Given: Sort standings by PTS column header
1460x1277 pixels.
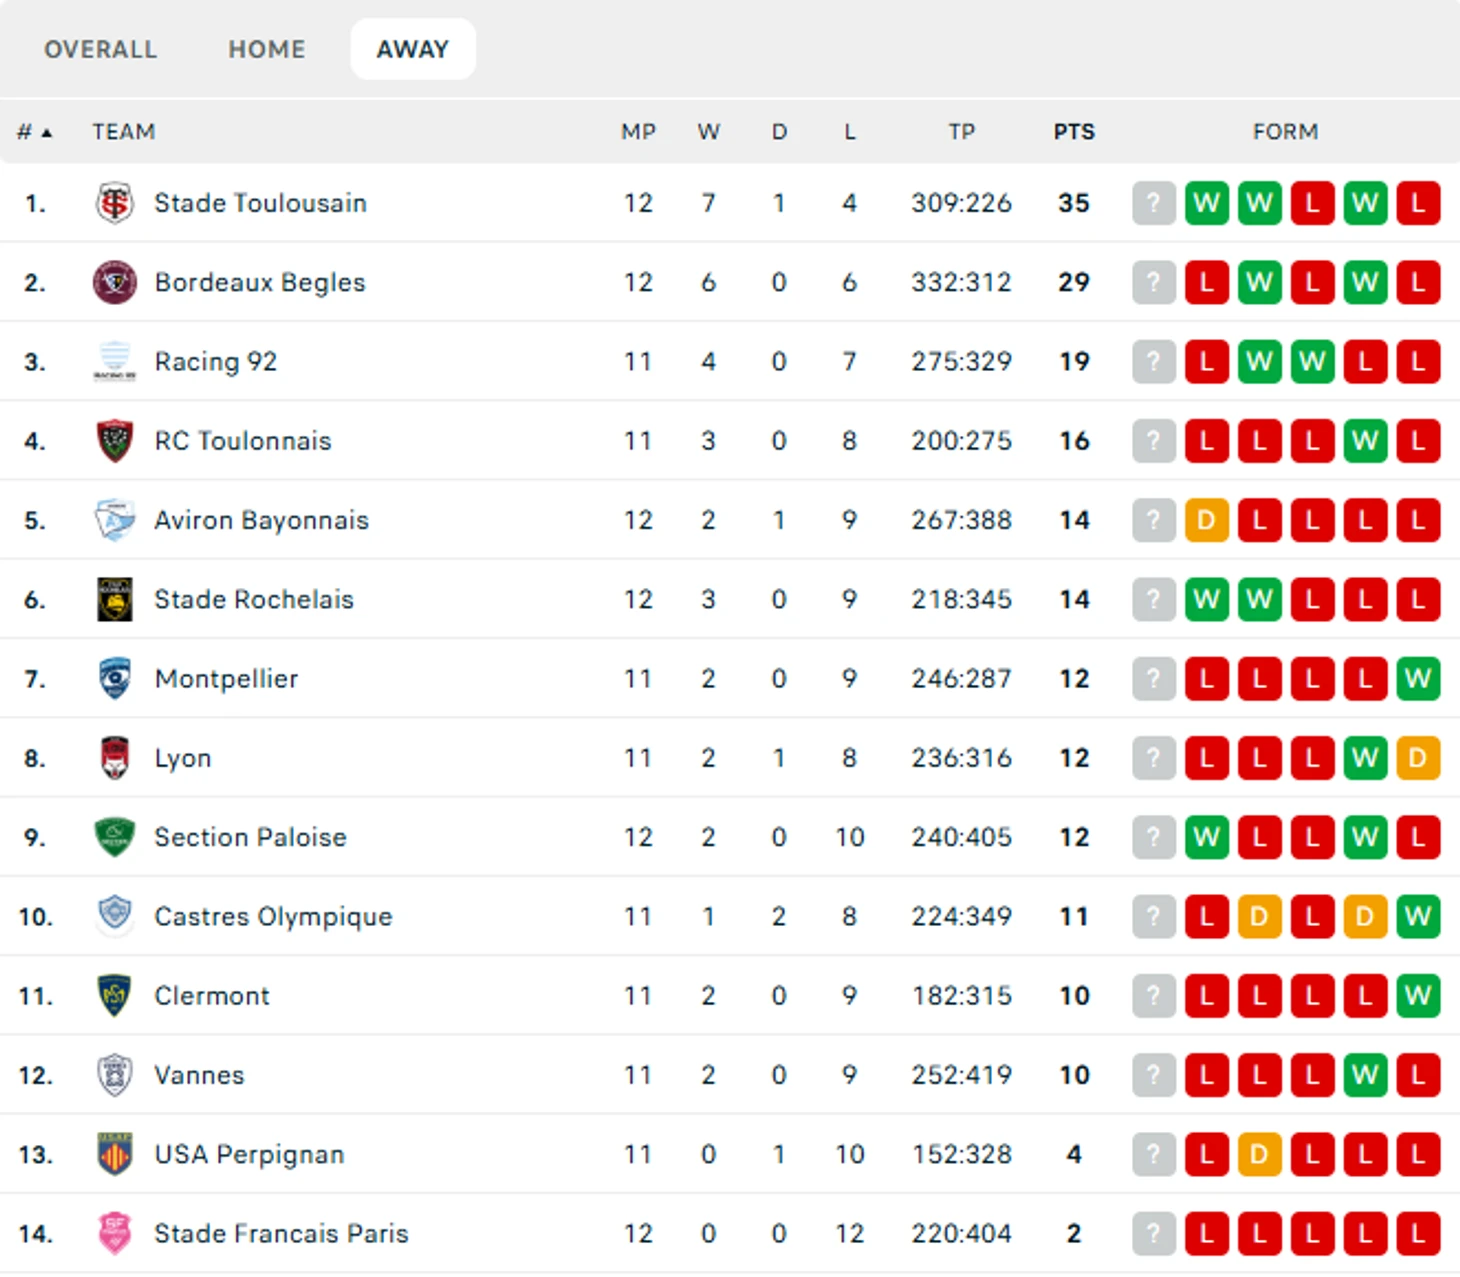Looking at the screenshot, I should tap(1074, 132).
